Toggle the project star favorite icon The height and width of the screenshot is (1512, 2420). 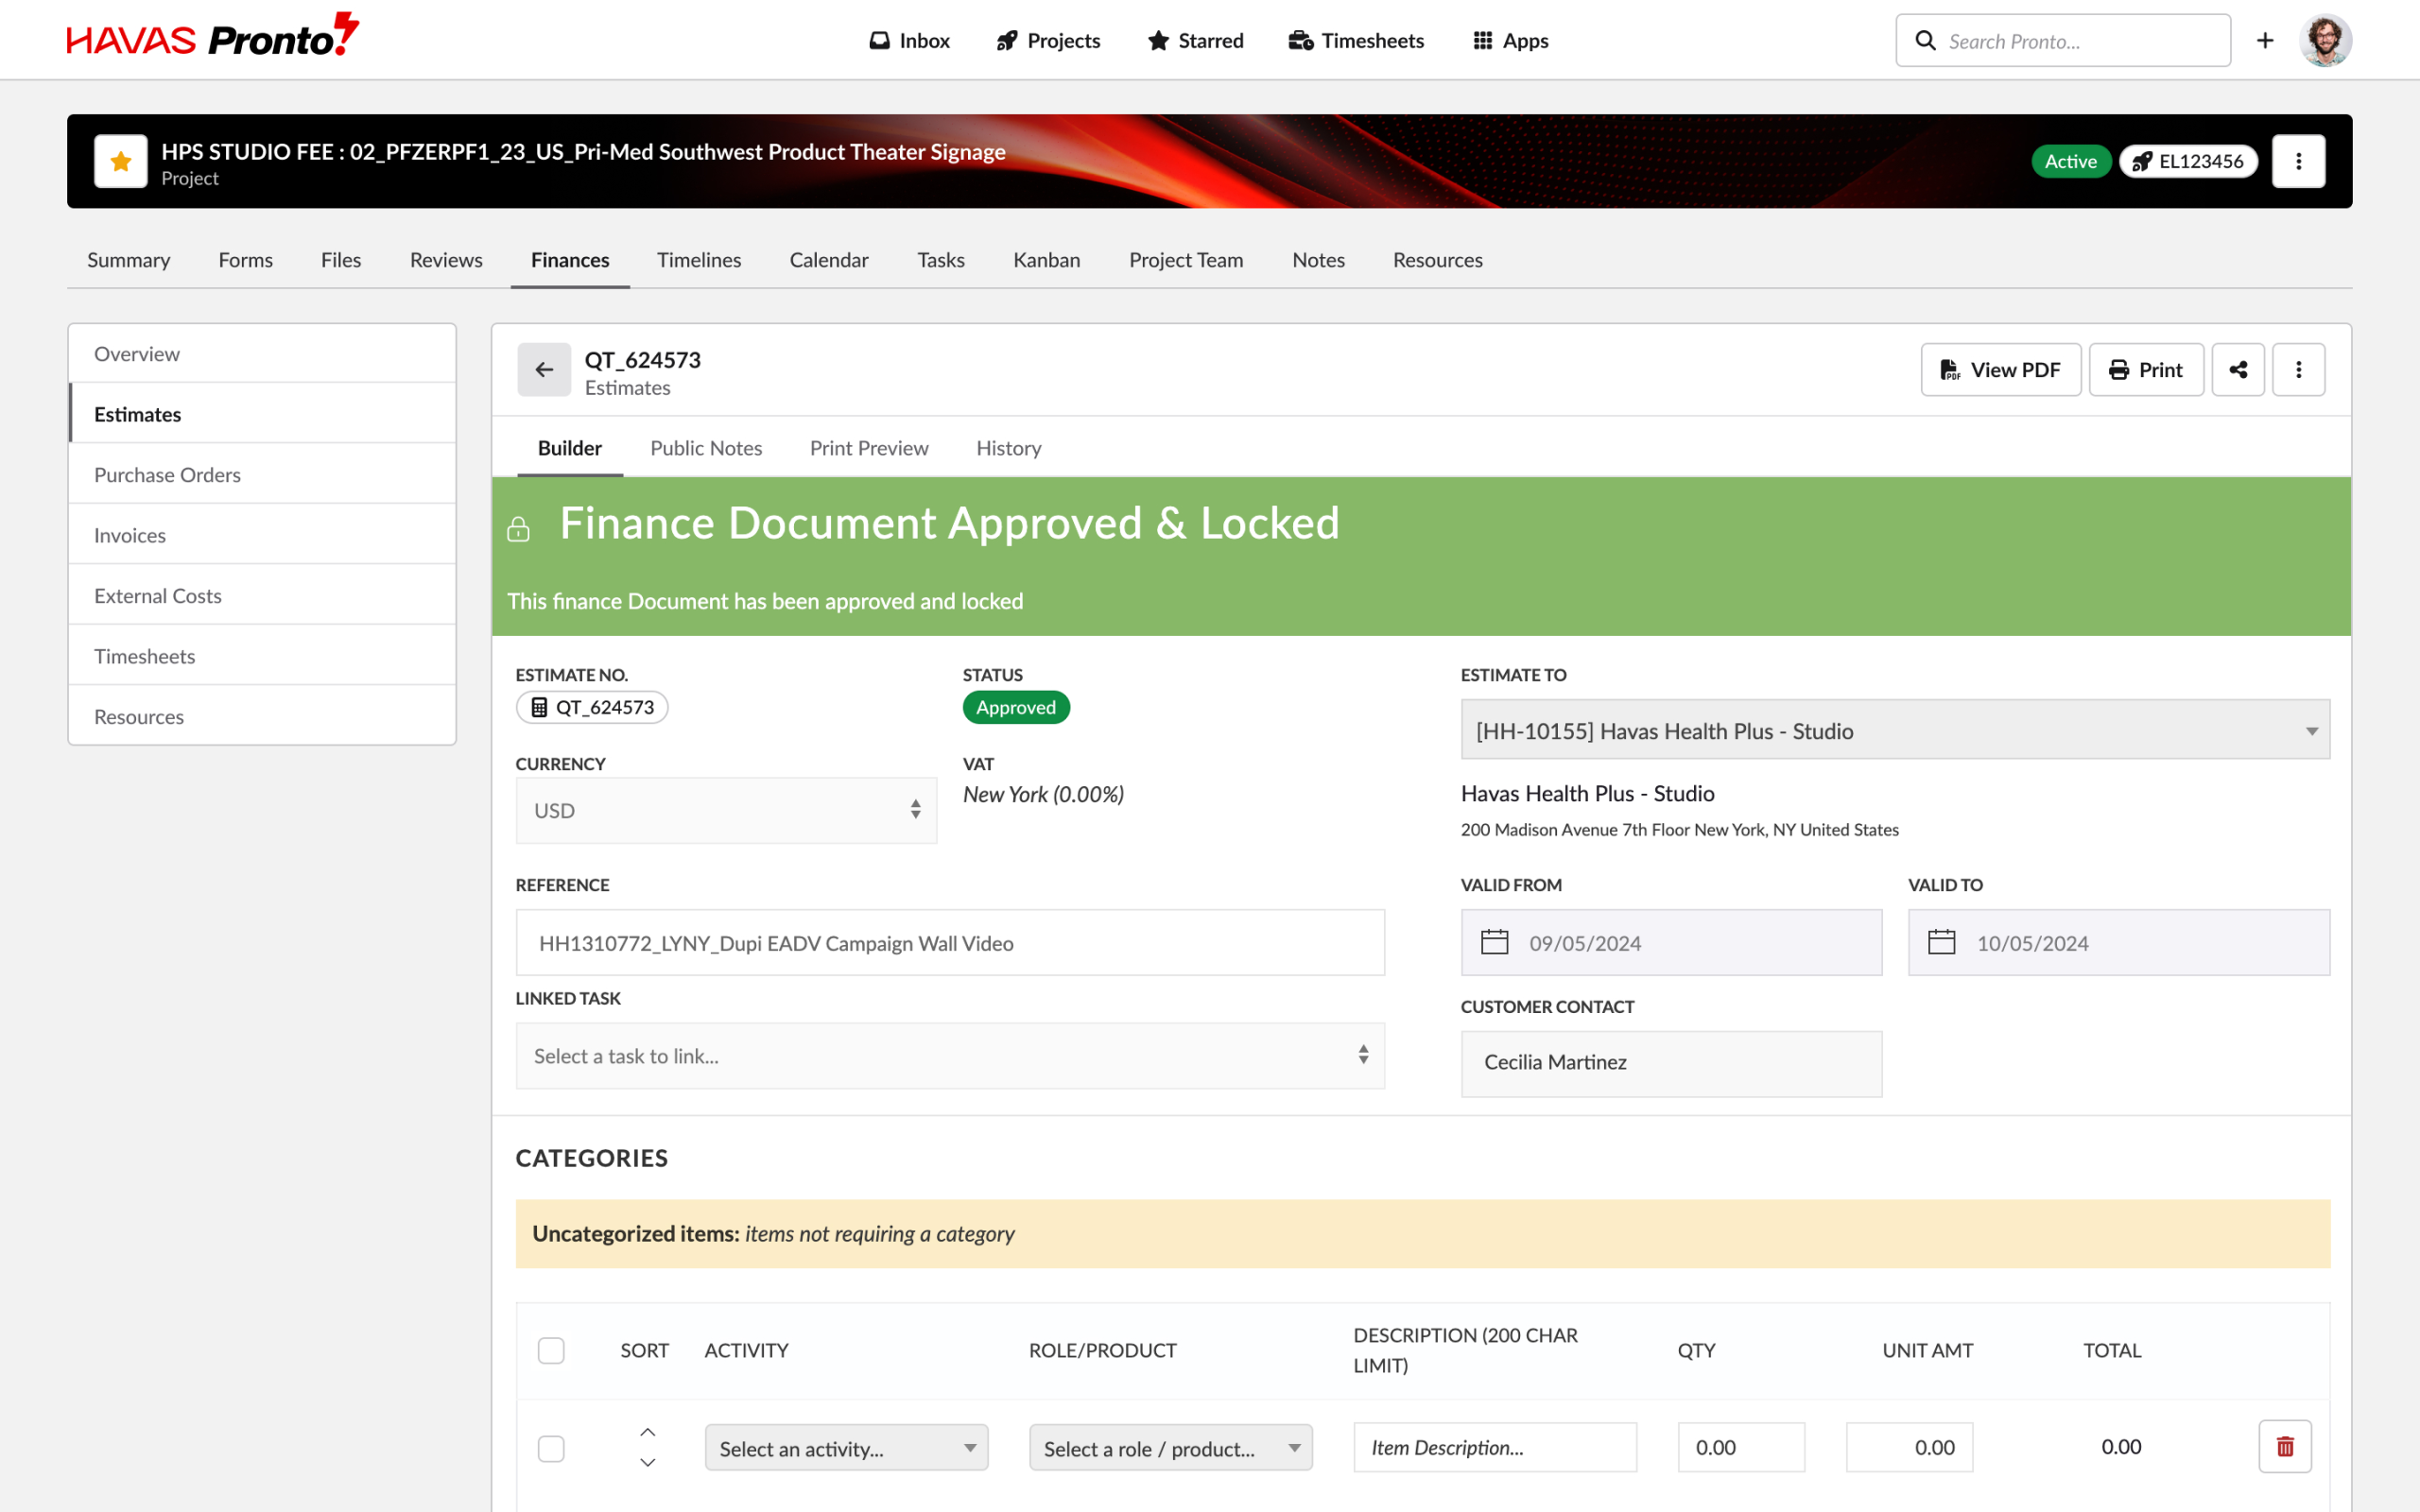[x=121, y=161]
